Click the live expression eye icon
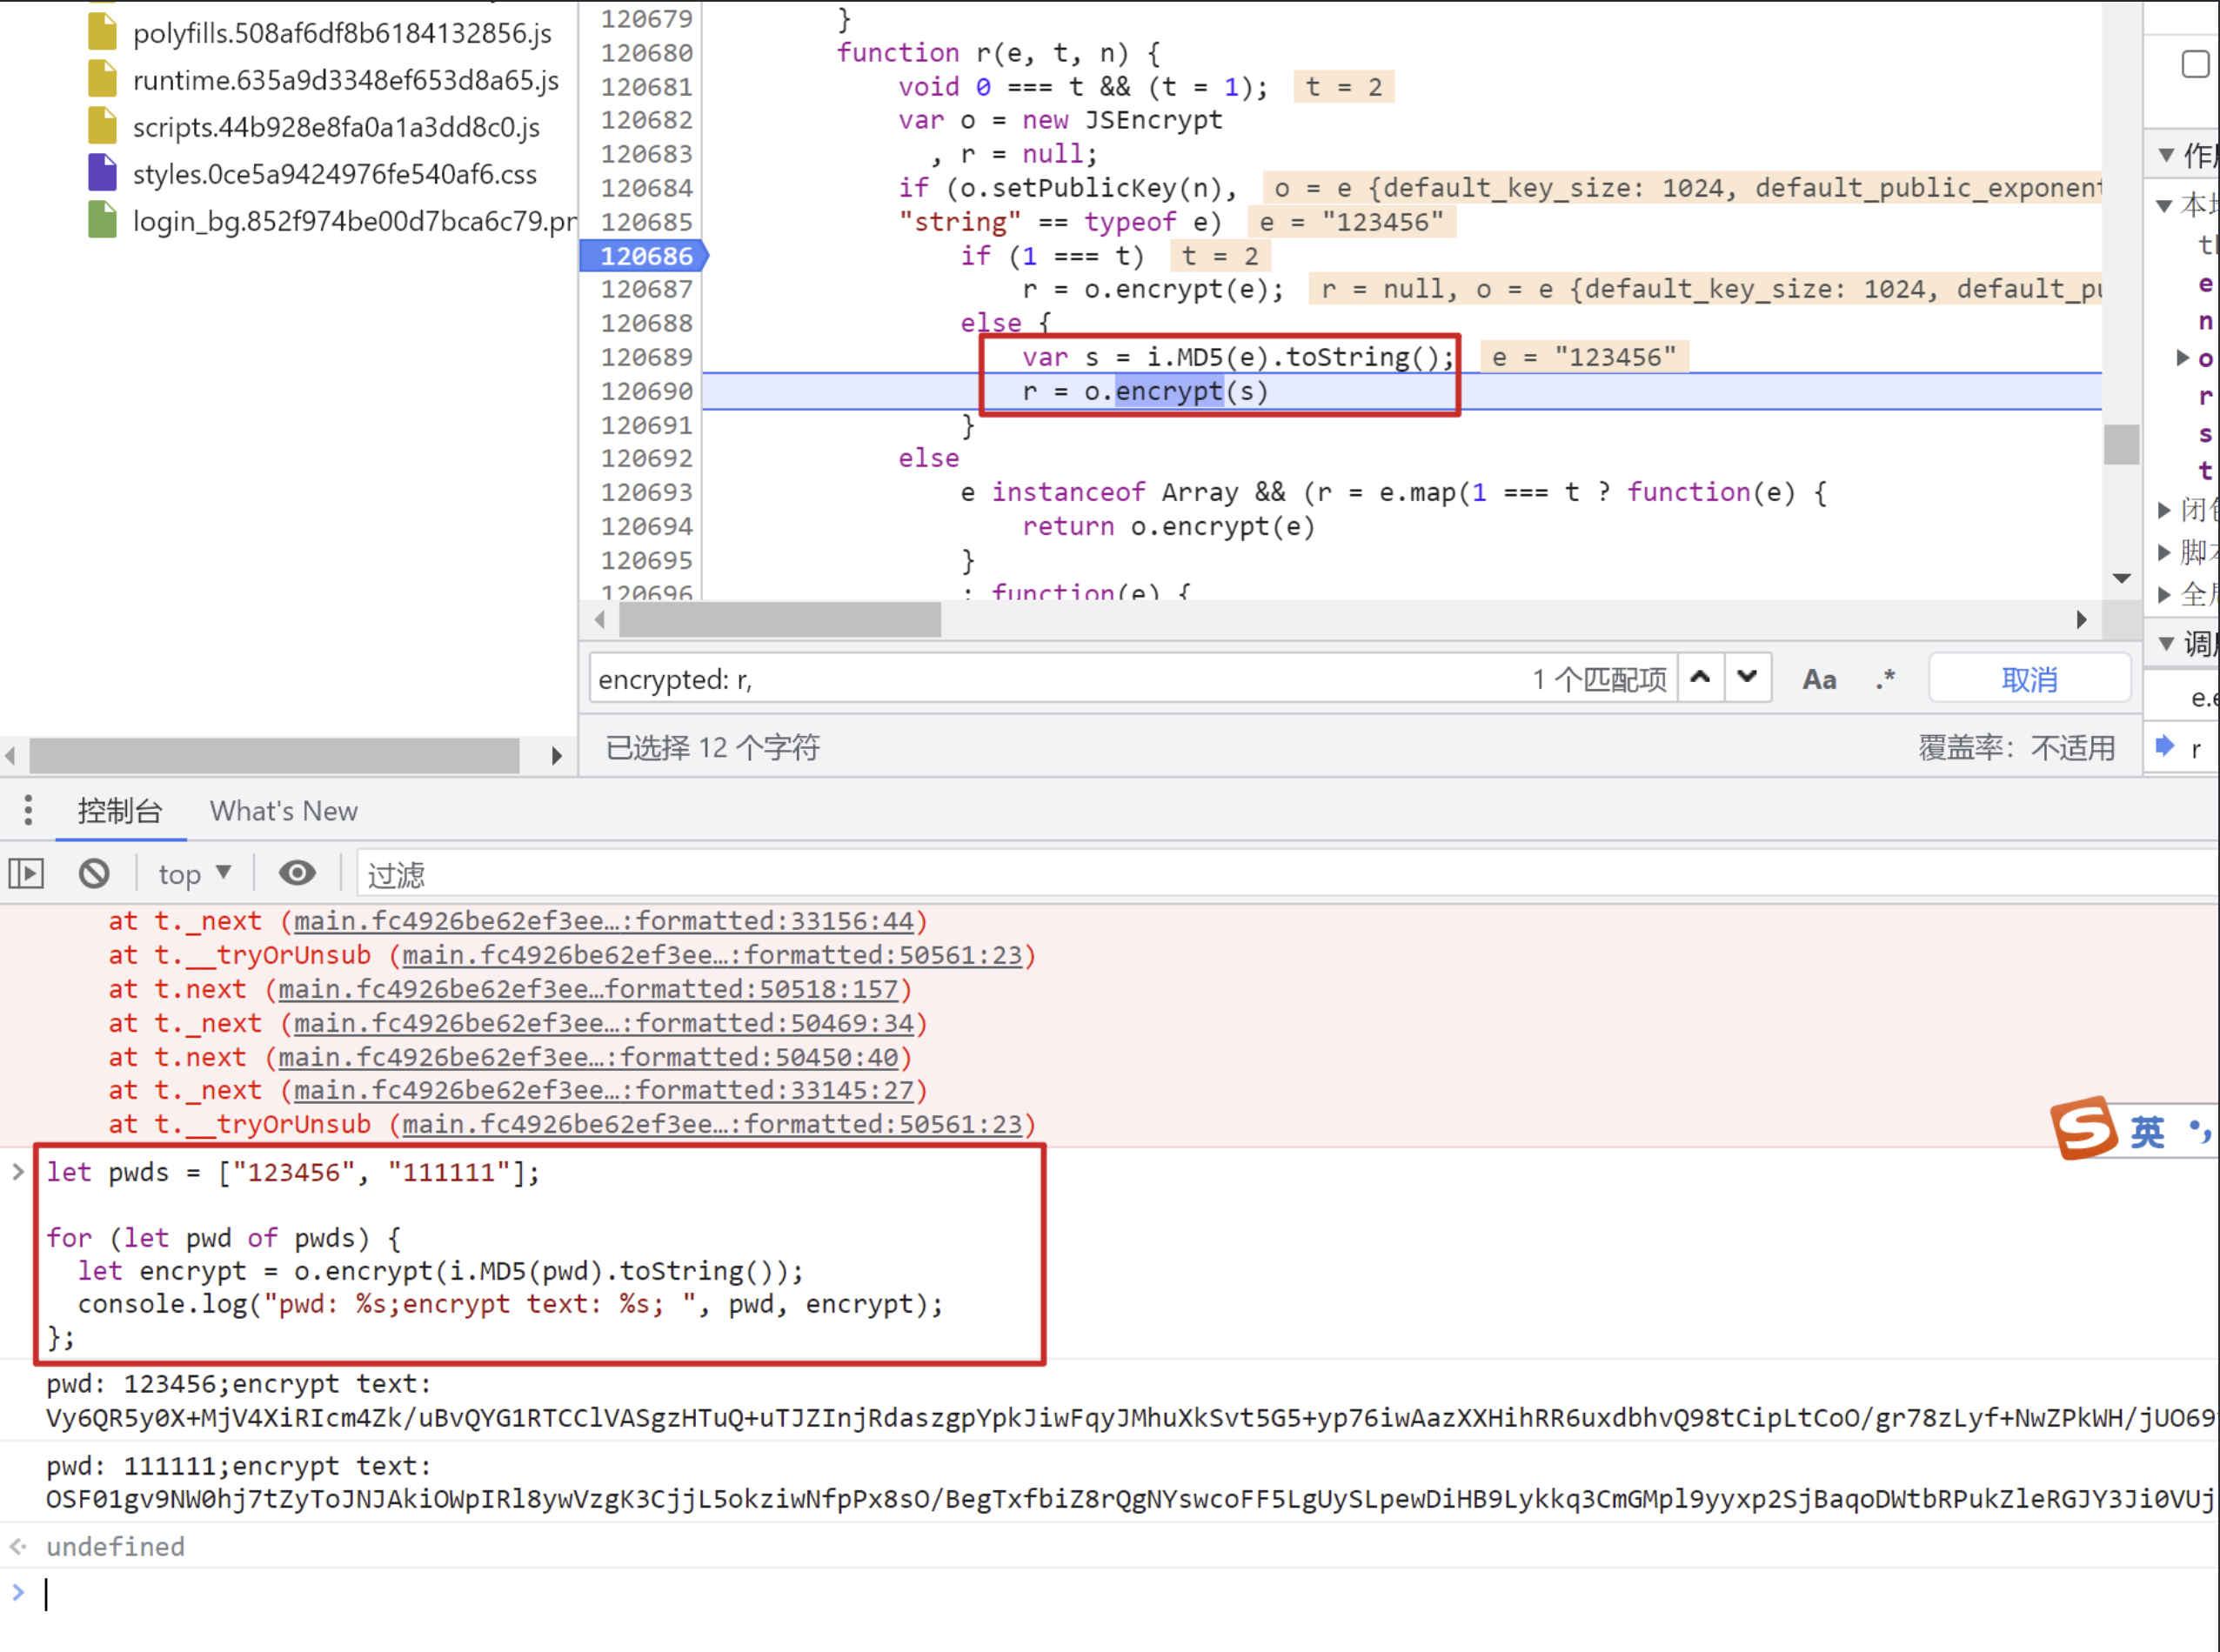The height and width of the screenshot is (1652, 2220). [x=297, y=874]
